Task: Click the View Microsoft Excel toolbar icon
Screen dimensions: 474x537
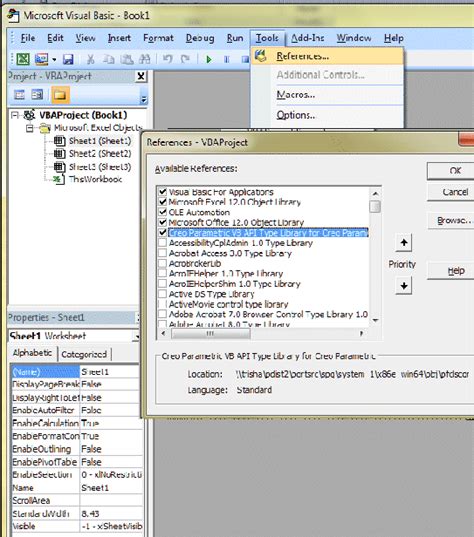Action: (23, 59)
